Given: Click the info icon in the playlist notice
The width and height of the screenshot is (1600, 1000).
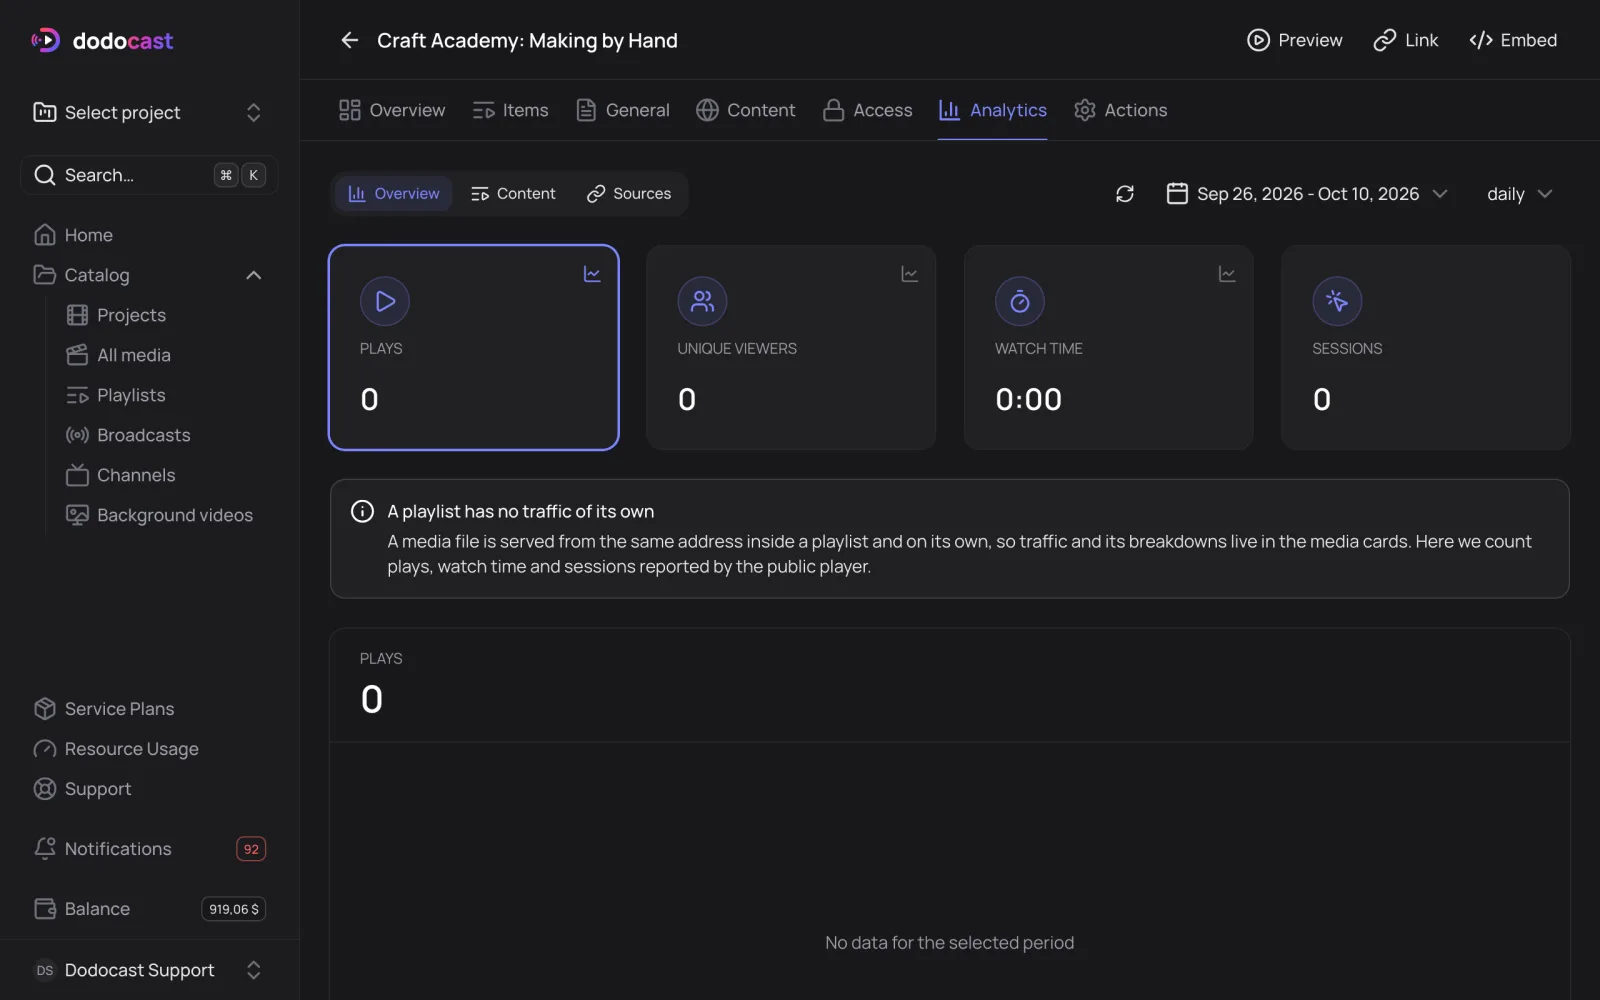Looking at the screenshot, I should pyautogui.click(x=362, y=511).
